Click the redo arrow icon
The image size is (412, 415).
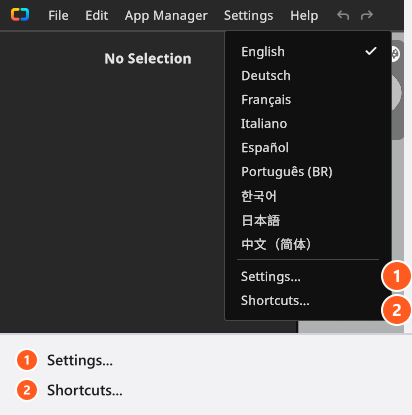(x=367, y=15)
